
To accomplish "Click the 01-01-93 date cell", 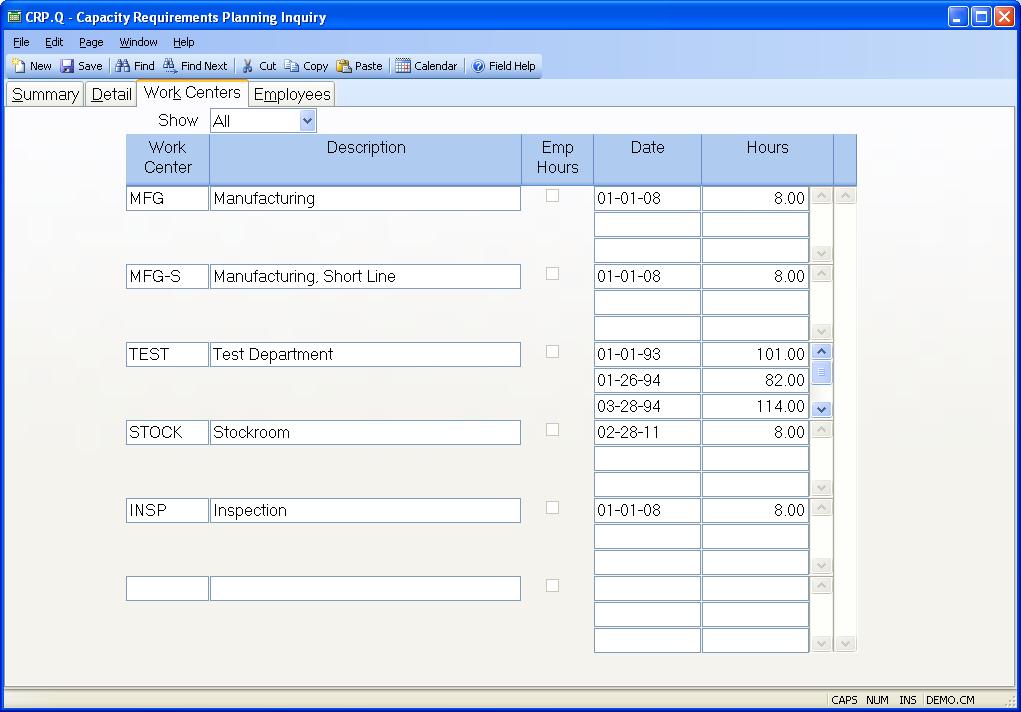I will [x=647, y=355].
